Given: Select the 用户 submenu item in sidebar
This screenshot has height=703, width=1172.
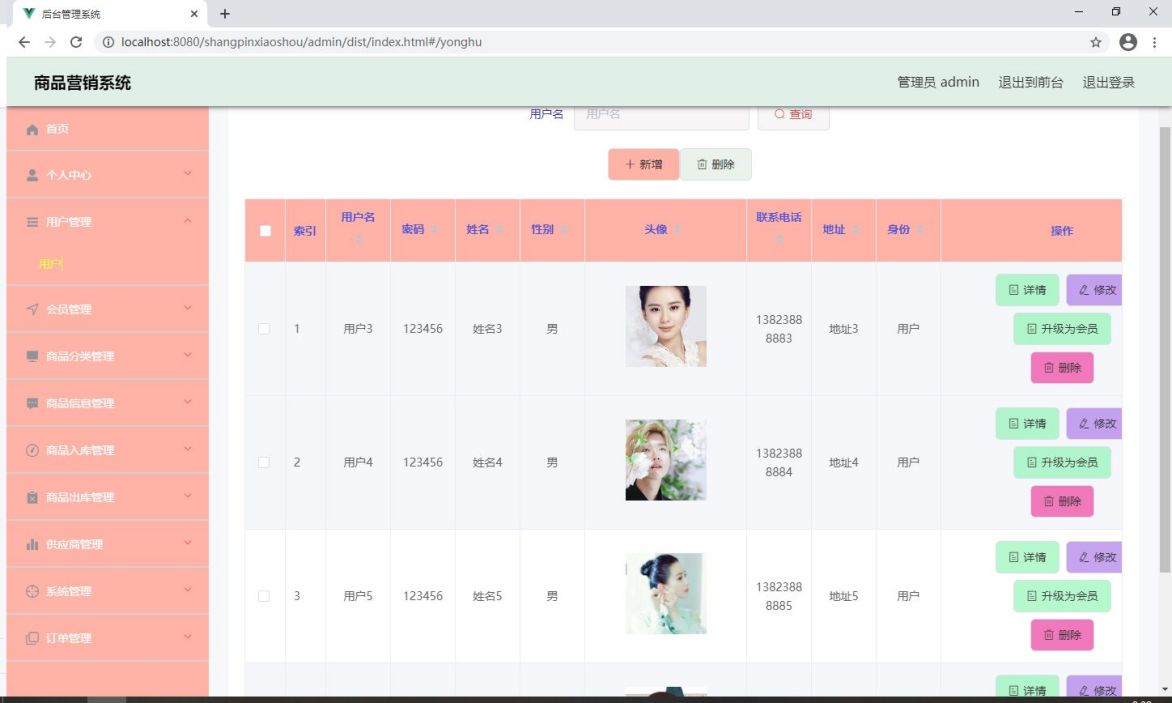Looking at the screenshot, I should [51, 264].
